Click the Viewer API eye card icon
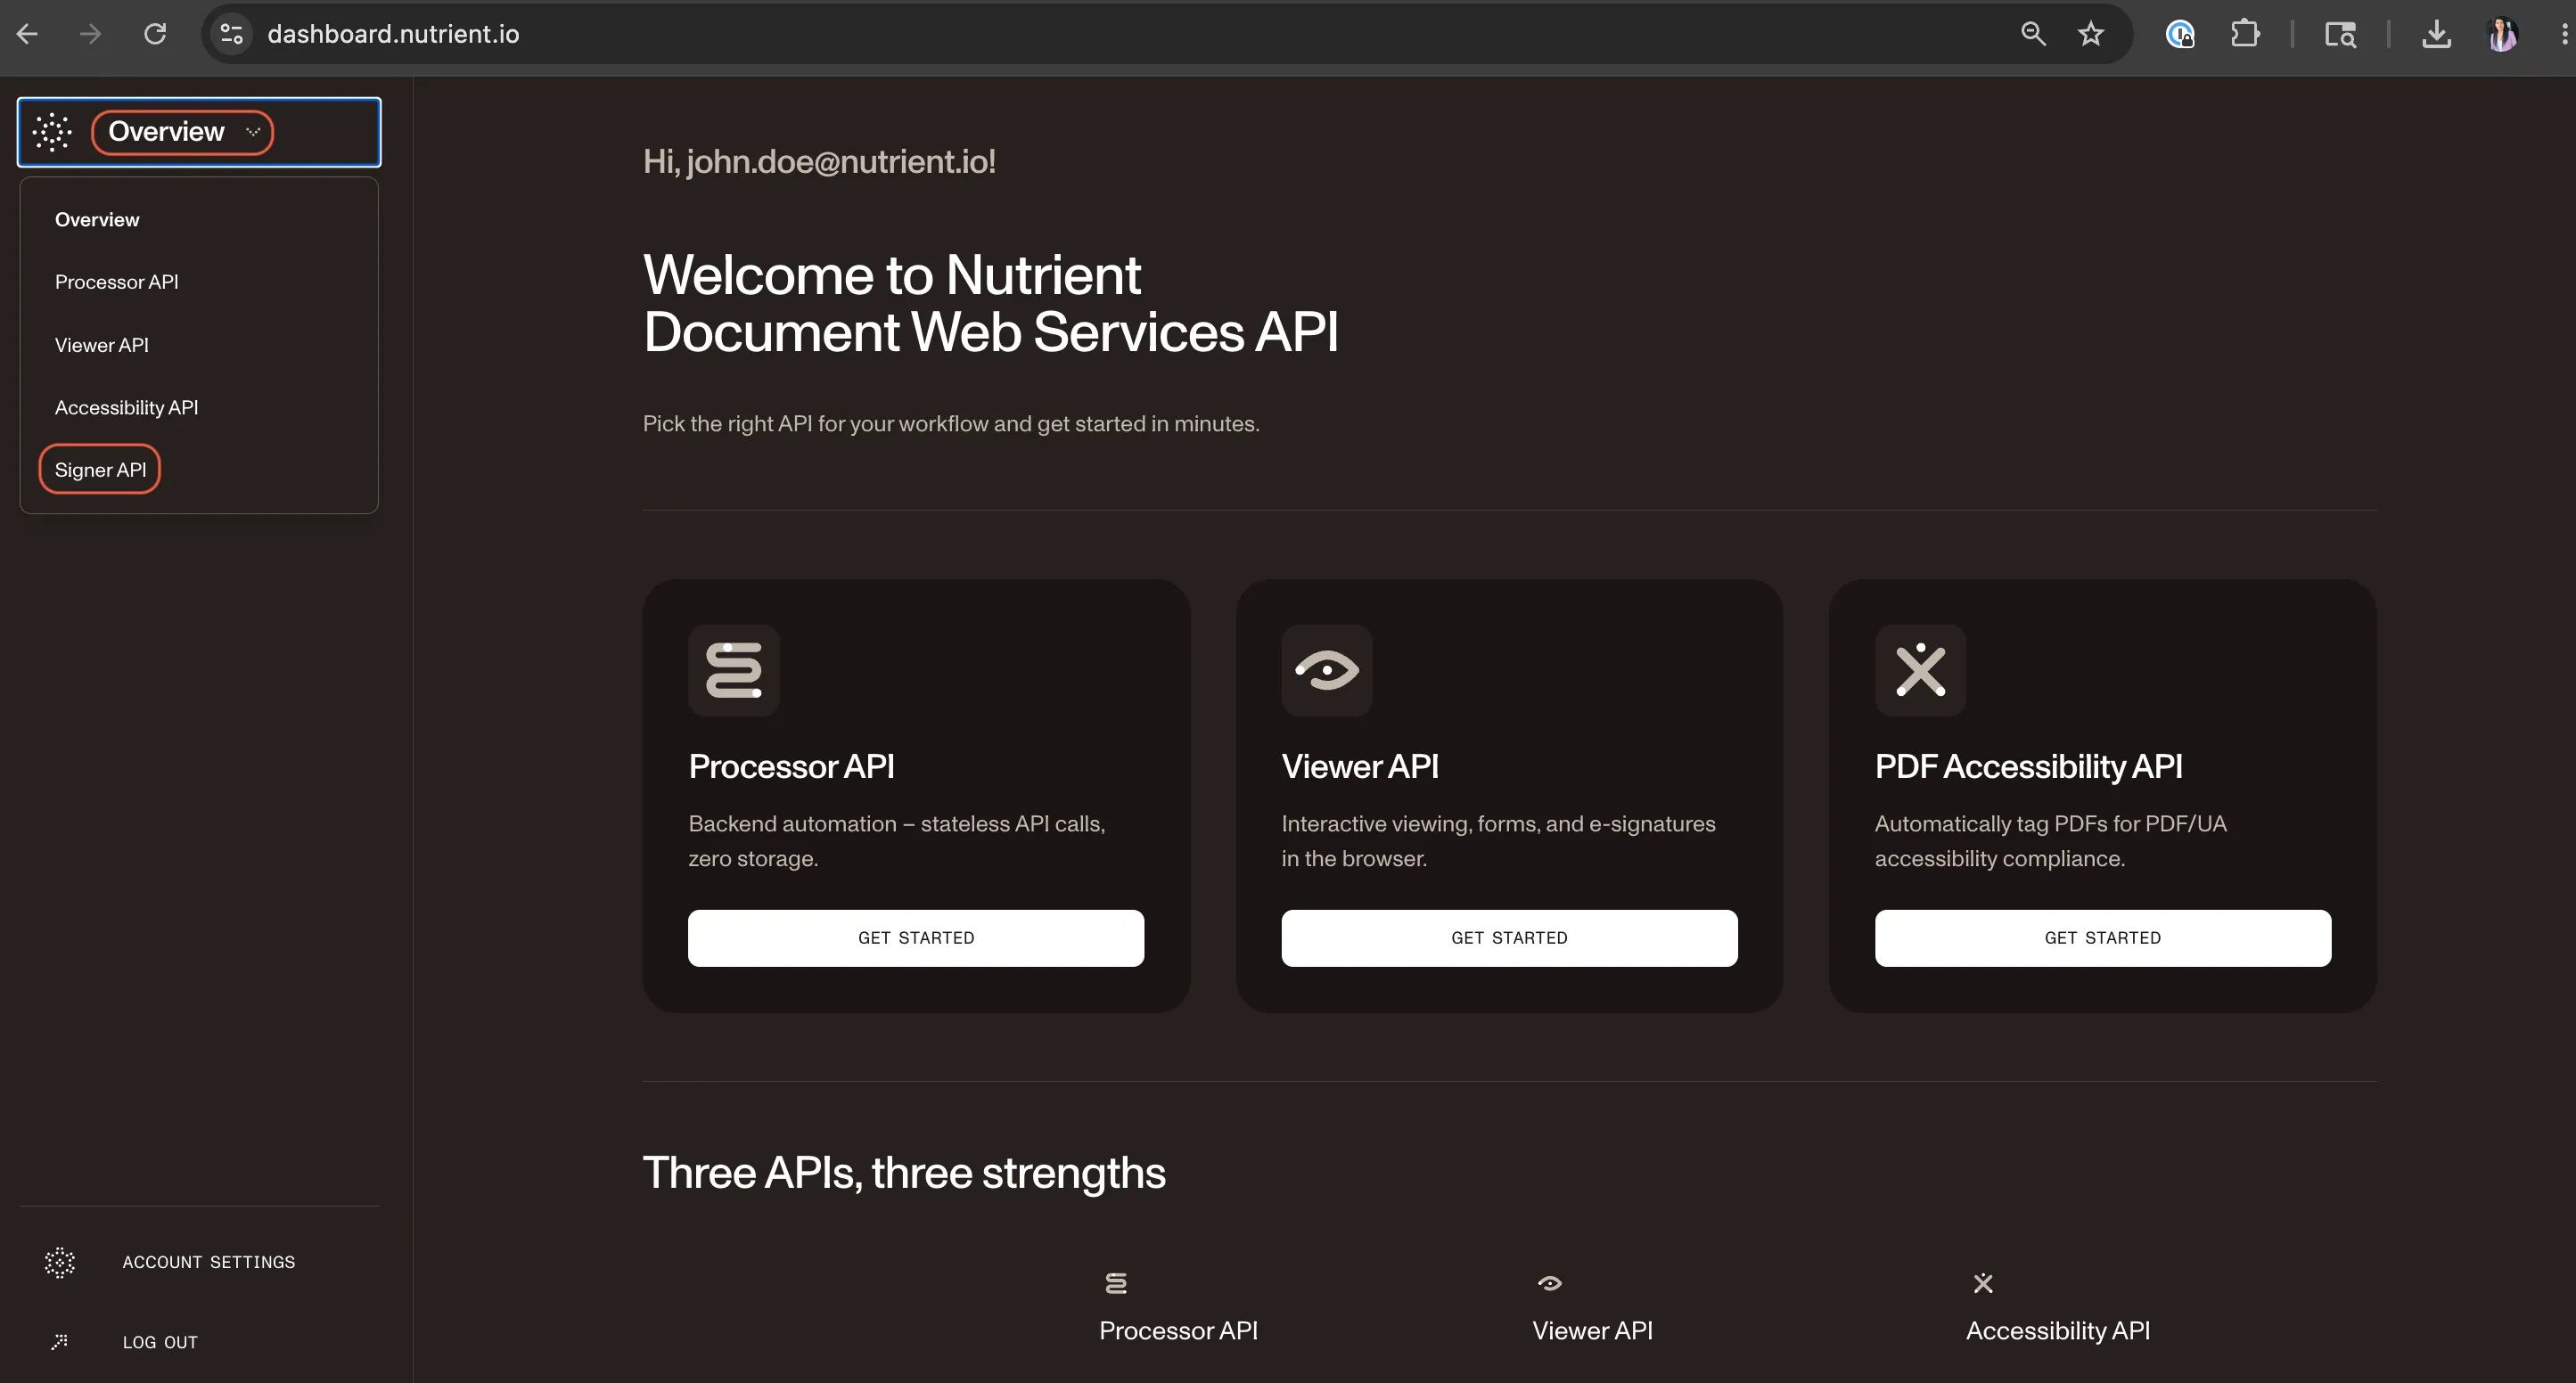 point(1327,670)
